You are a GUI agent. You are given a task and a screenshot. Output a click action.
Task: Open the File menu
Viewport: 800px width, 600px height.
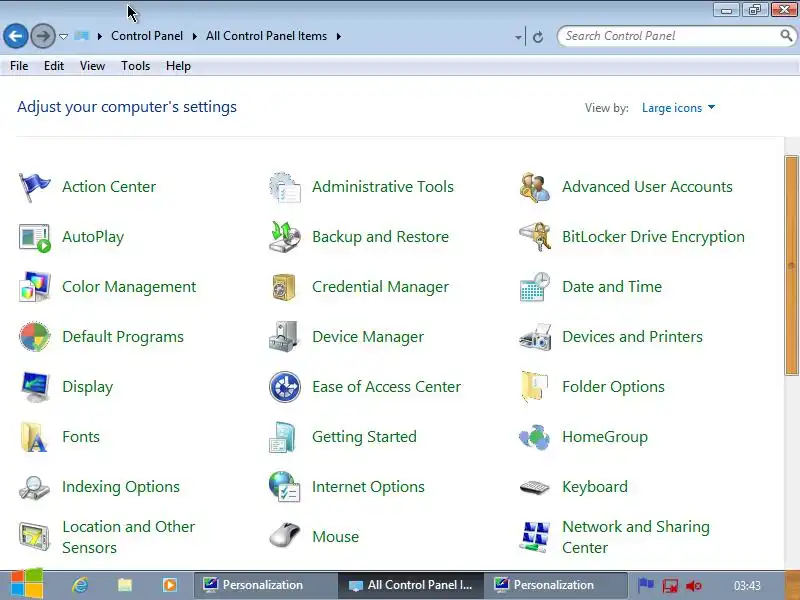coord(19,66)
